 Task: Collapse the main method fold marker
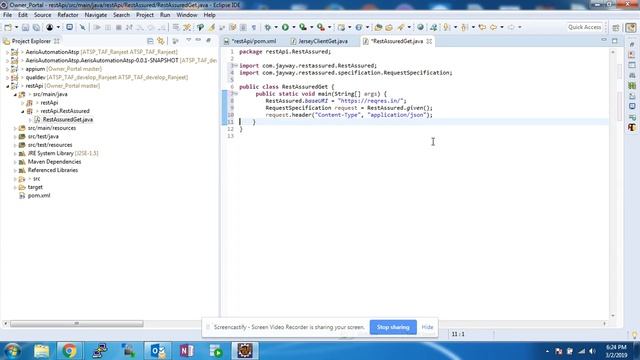click(x=236, y=94)
